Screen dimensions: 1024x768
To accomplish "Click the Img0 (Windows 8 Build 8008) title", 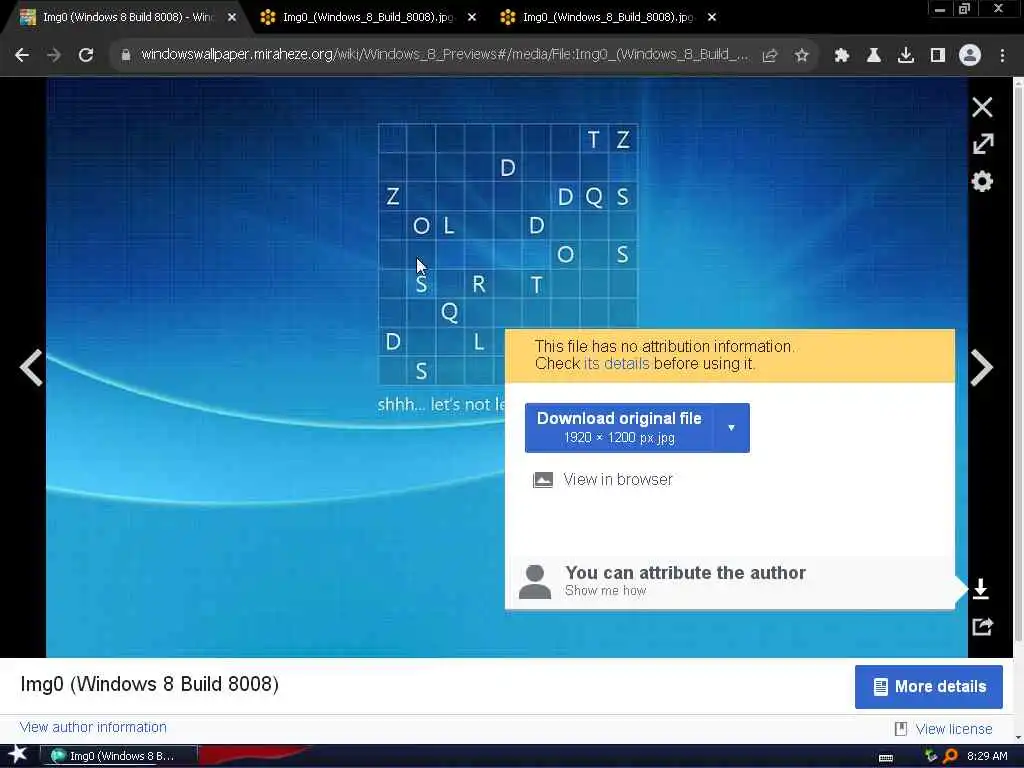I will (150, 684).
